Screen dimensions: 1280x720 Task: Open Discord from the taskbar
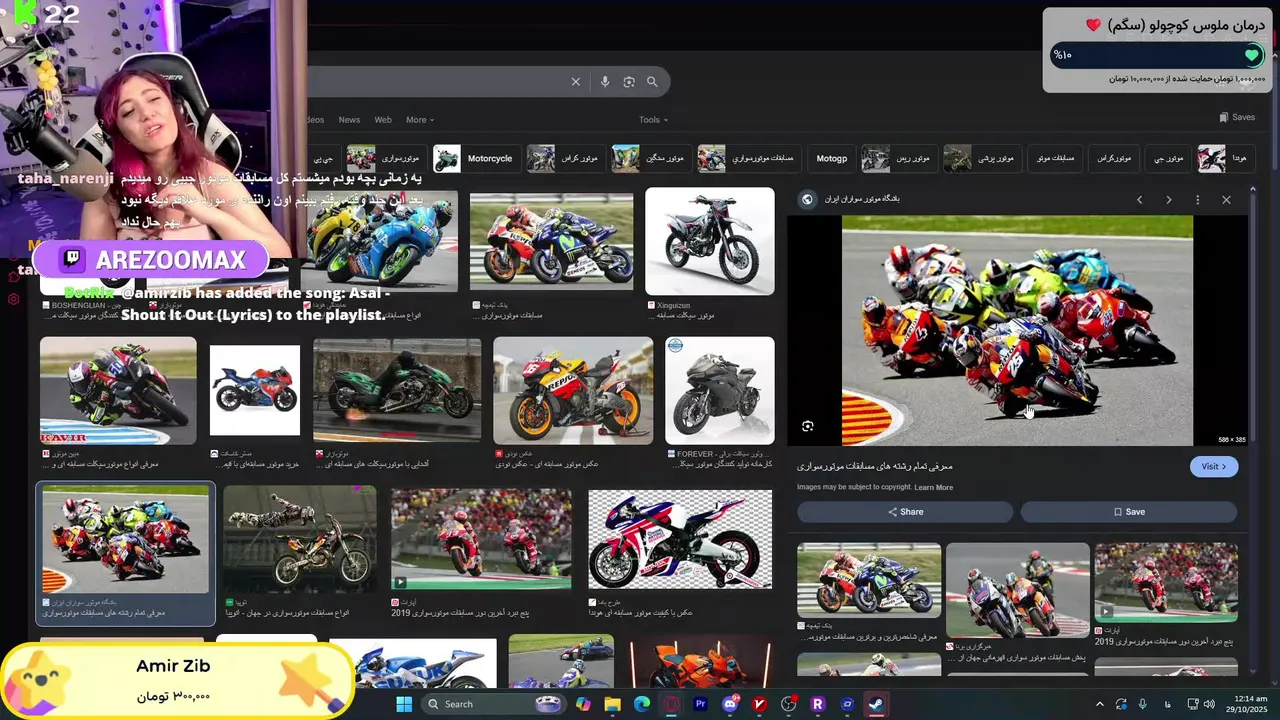coord(730,704)
